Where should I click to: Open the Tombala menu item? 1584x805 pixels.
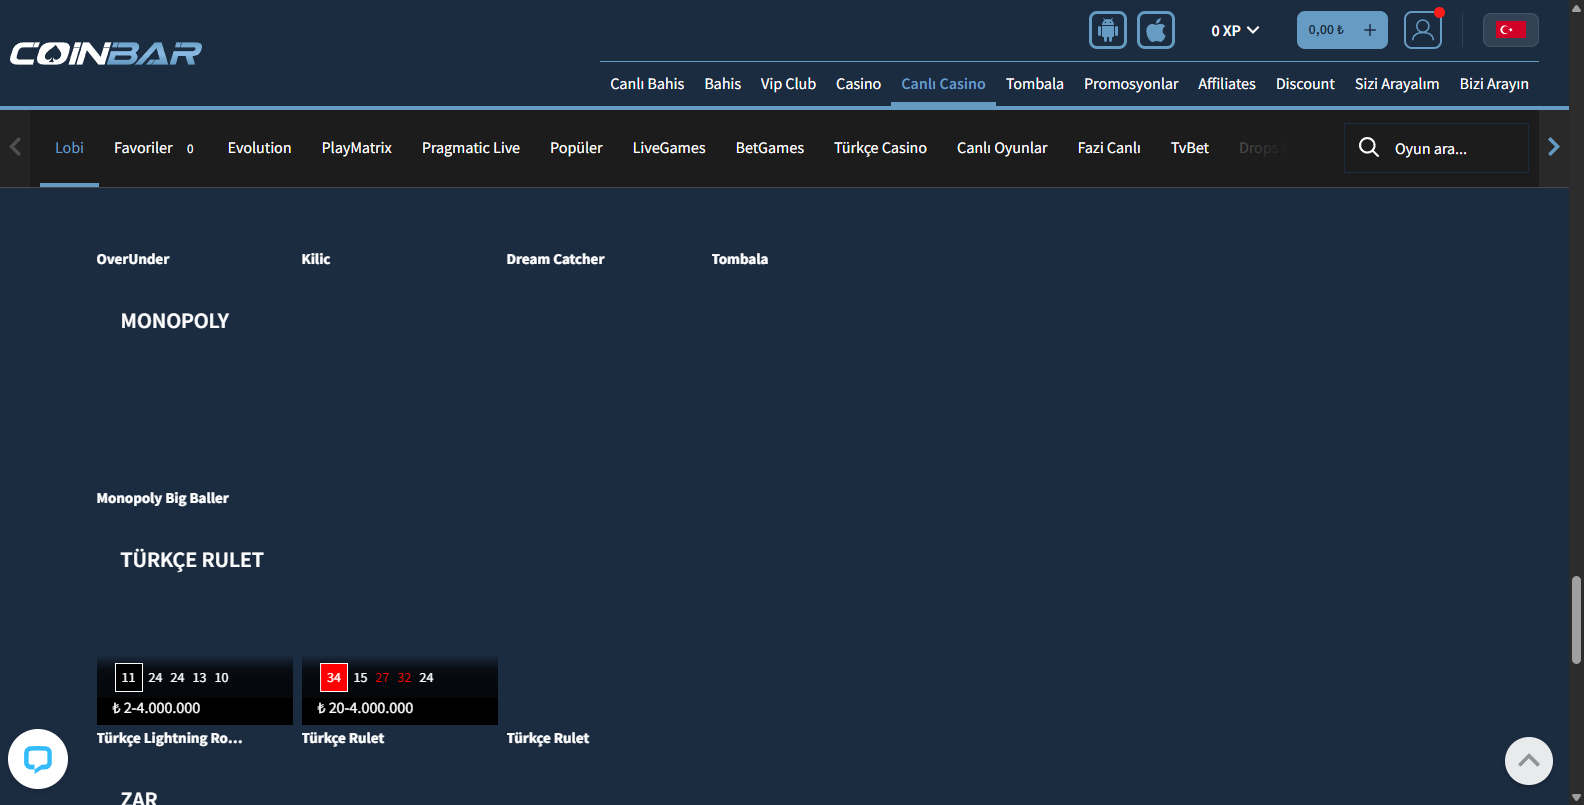point(1035,84)
